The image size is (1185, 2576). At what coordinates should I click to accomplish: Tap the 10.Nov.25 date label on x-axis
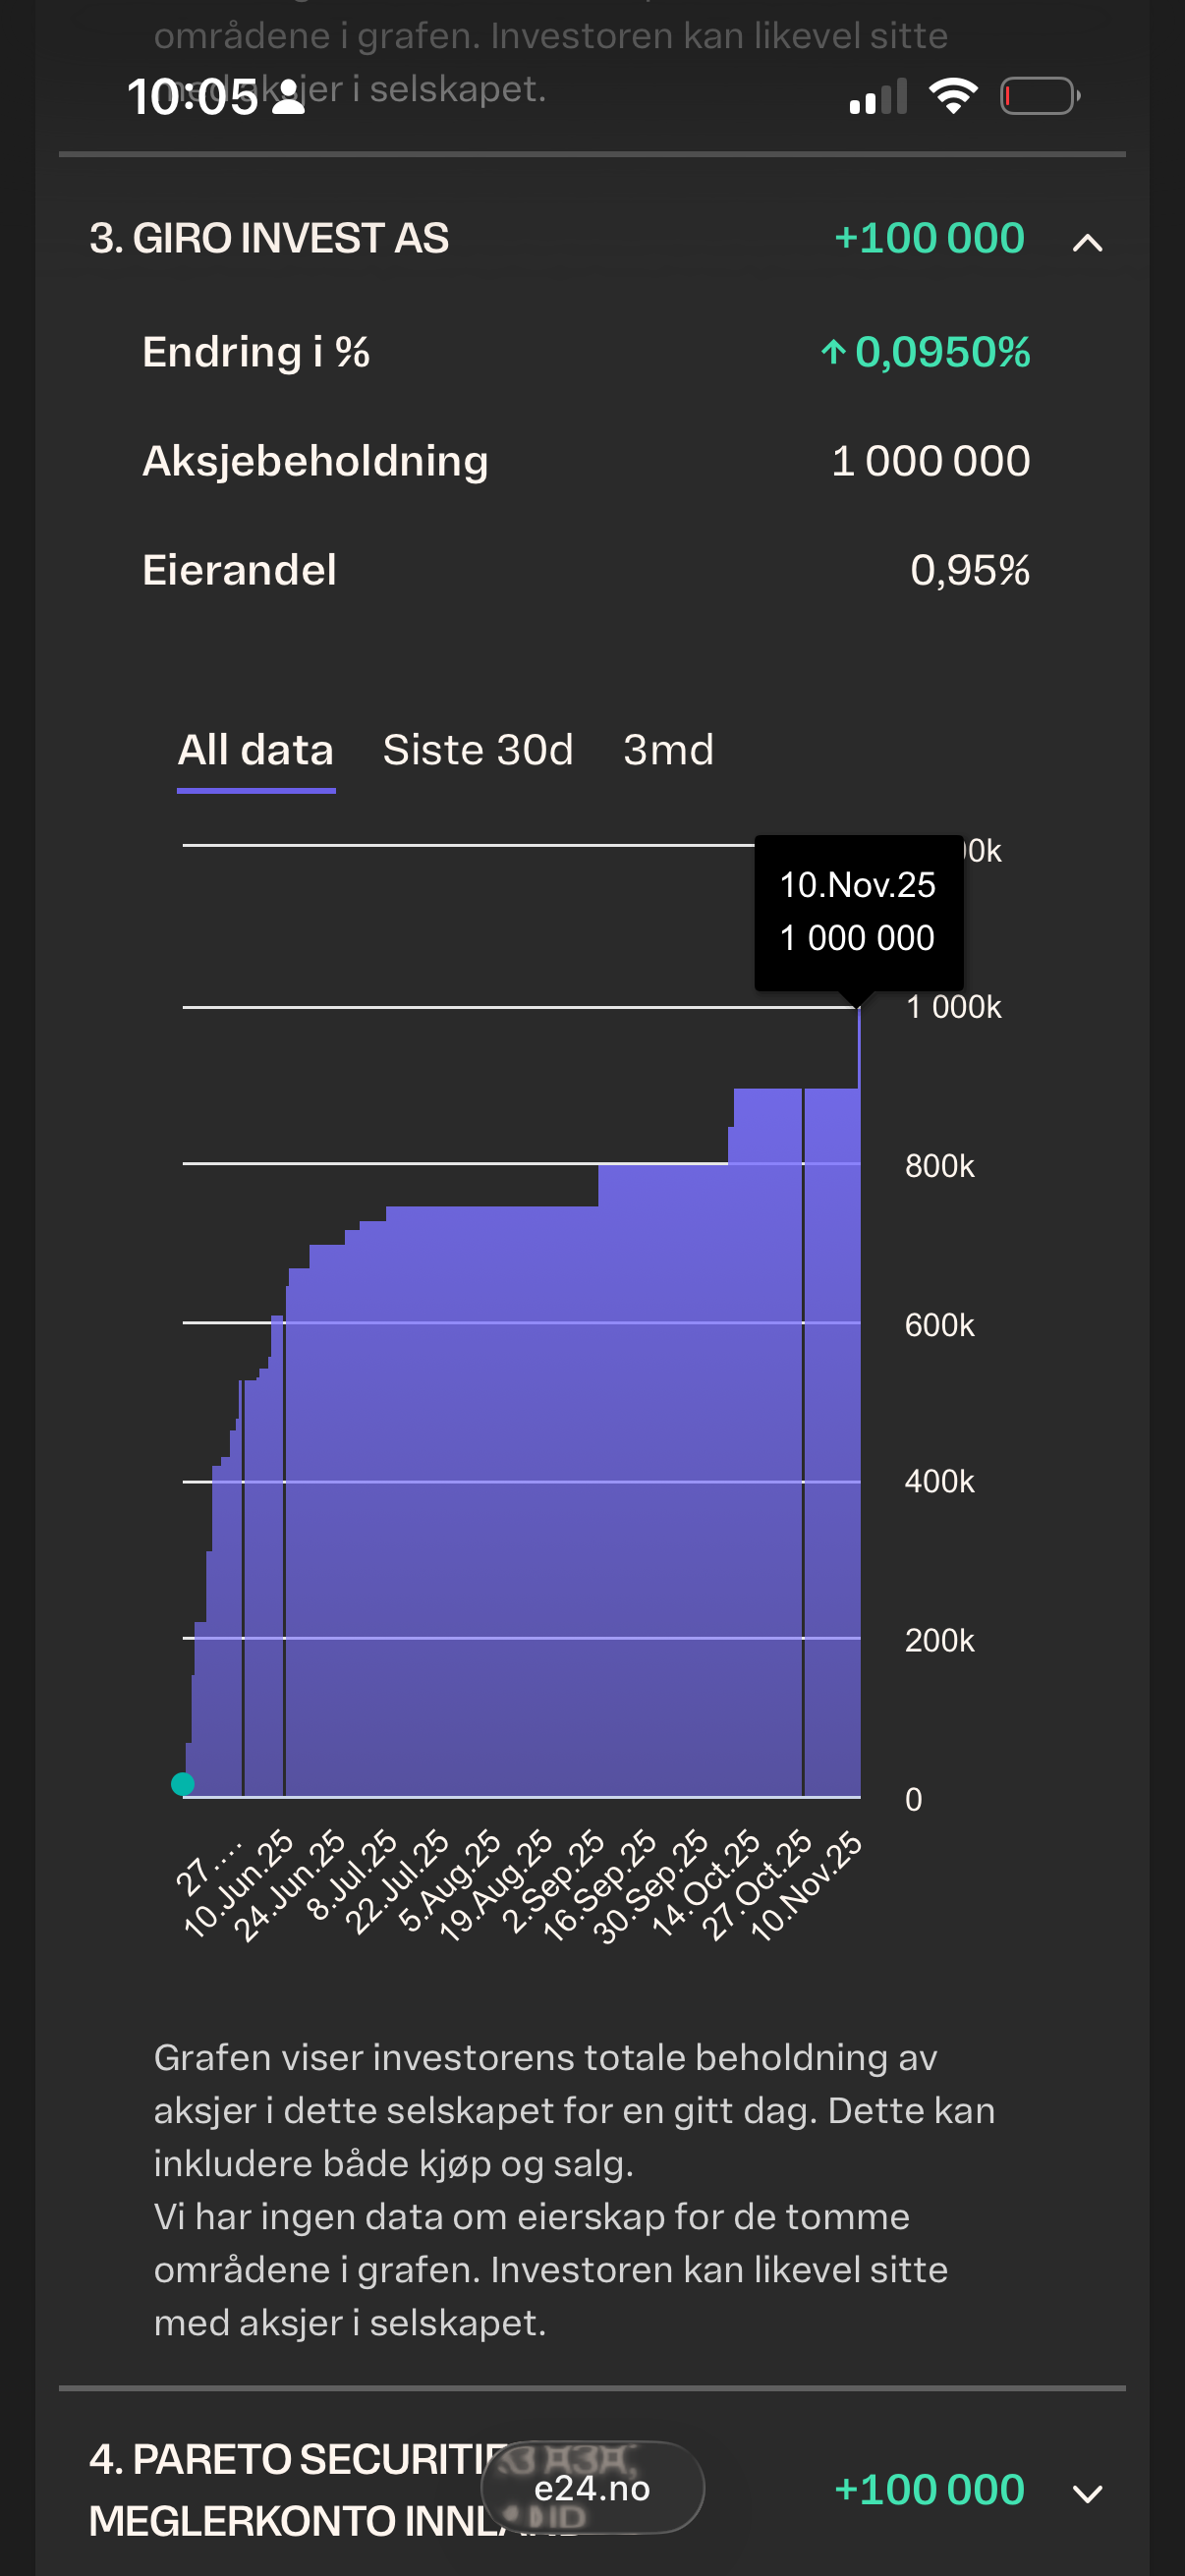point(807,1885)
